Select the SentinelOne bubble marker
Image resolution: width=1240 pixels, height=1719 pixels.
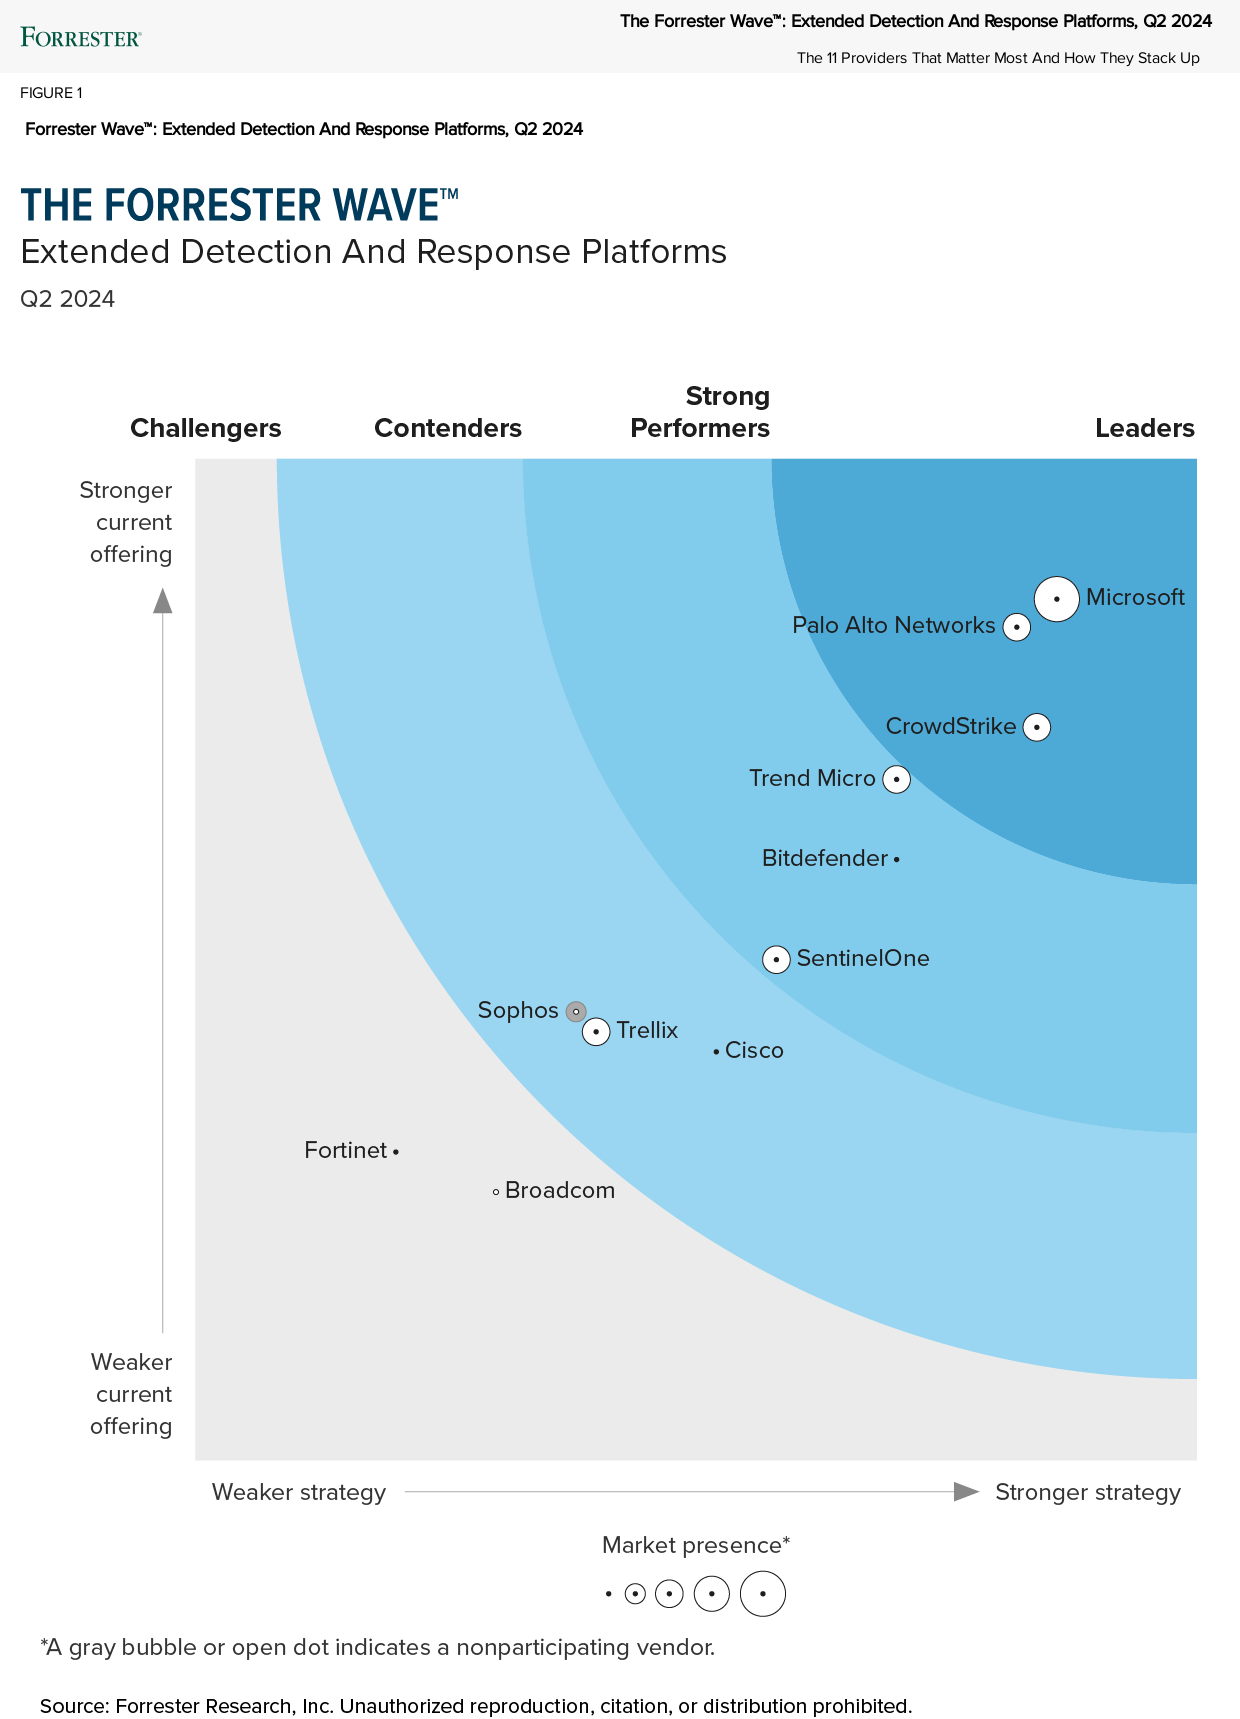pyautogui.click(x=776, y=959)
